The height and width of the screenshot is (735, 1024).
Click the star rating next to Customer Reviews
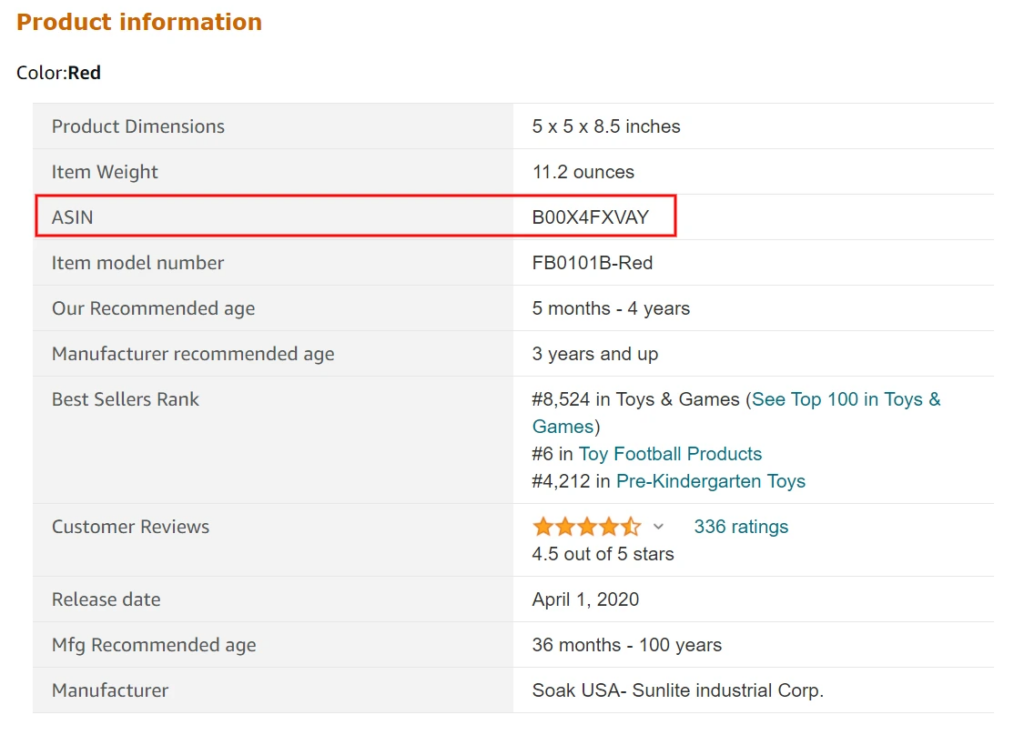(588, 526)
